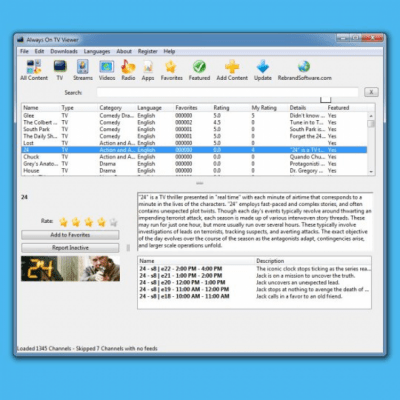This screenshot has height=400, width=400.
Task: Open the All Content toolbar icon
Action: point(34,67)
